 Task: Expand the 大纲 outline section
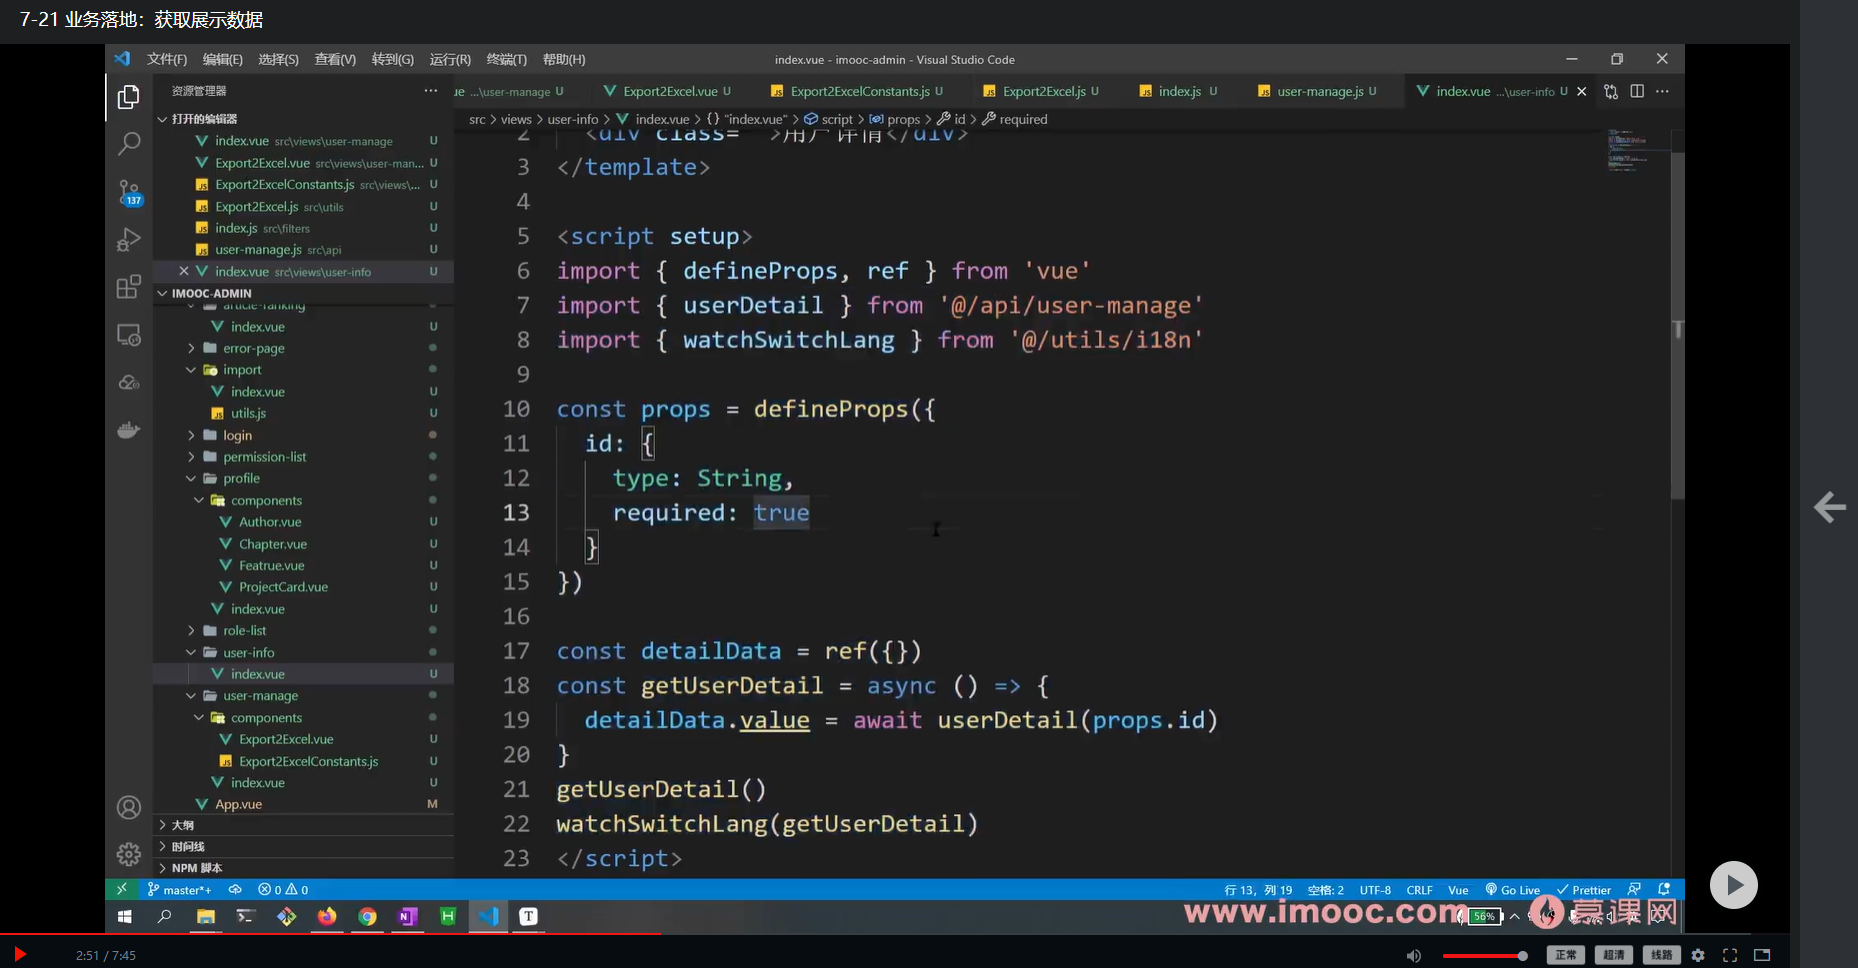tap(304, 825)
